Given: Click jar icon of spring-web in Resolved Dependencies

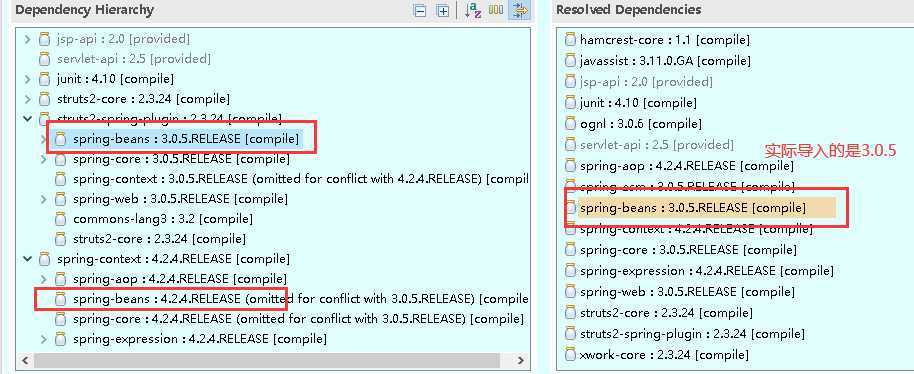Looking at the screenshot, I should point(571,291).
